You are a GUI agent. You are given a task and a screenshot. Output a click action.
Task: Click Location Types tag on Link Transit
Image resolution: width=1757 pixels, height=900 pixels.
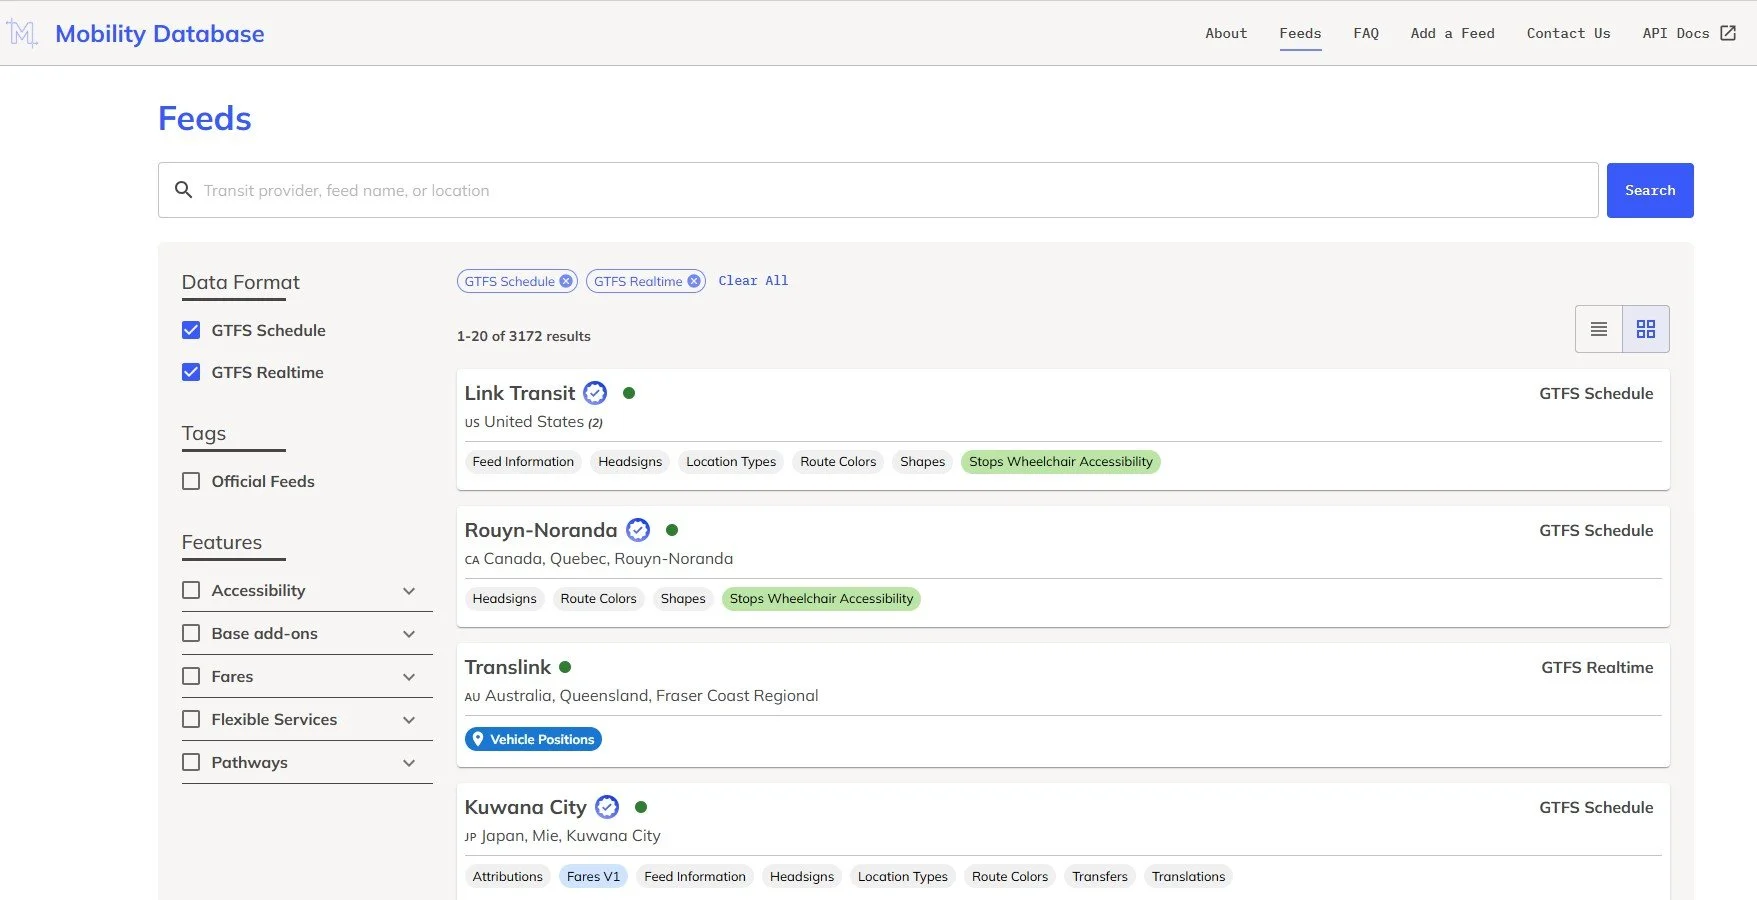coord(731,462)
